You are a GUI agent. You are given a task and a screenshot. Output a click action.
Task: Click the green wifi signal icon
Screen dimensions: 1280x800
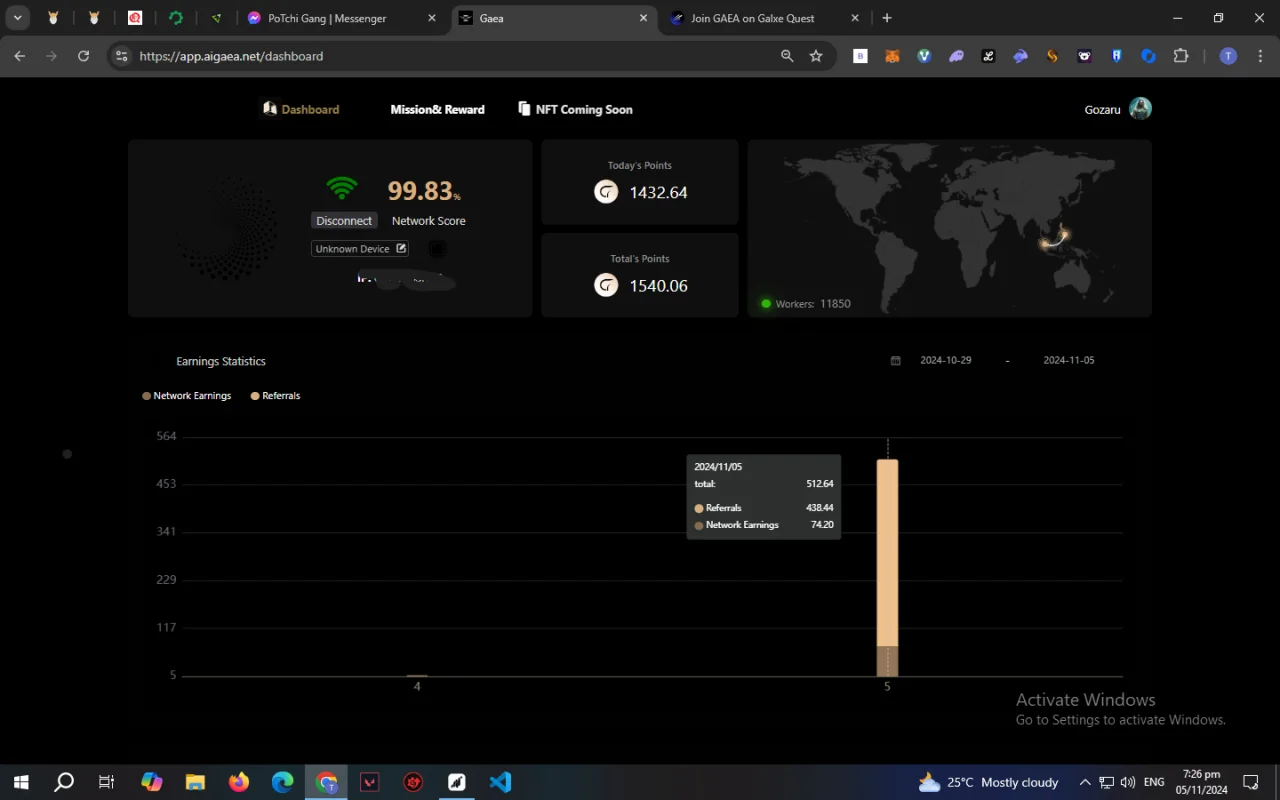[342, 188]
